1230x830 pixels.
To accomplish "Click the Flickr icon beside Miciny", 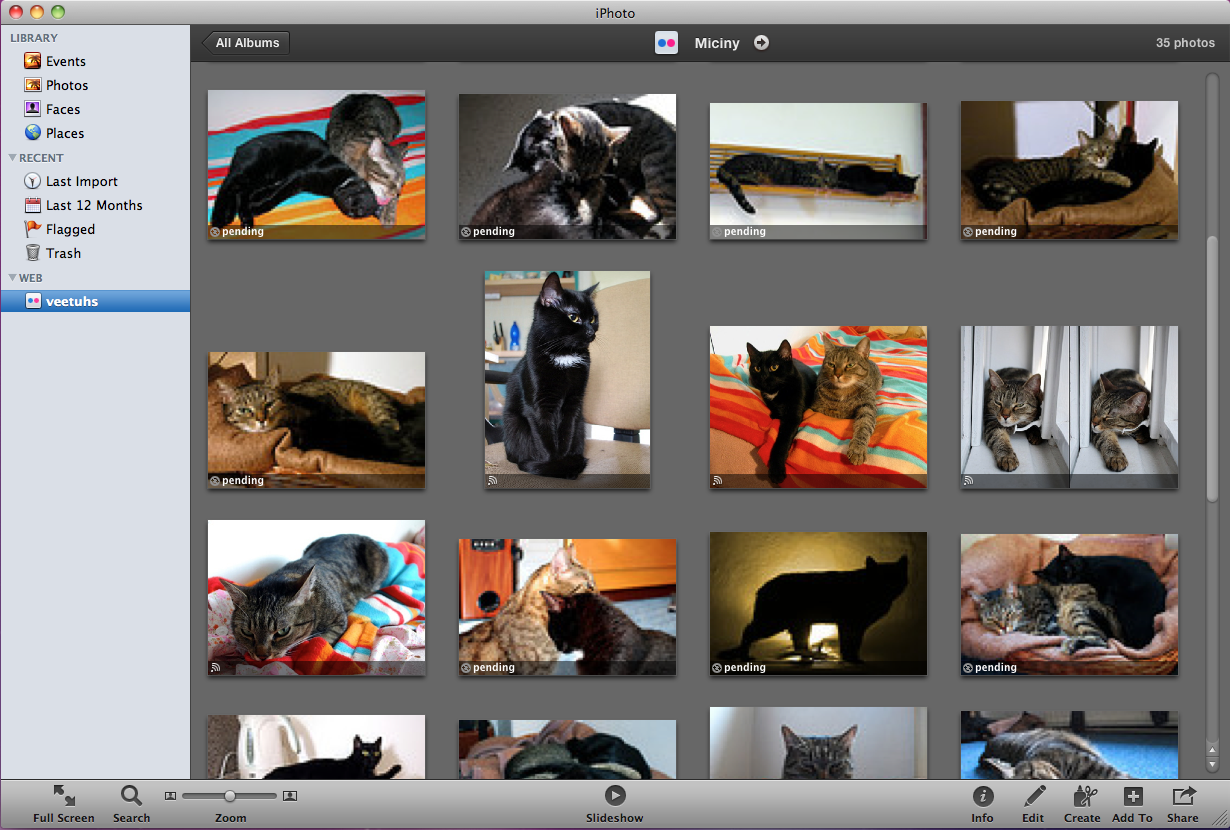I will pos(666,43).
